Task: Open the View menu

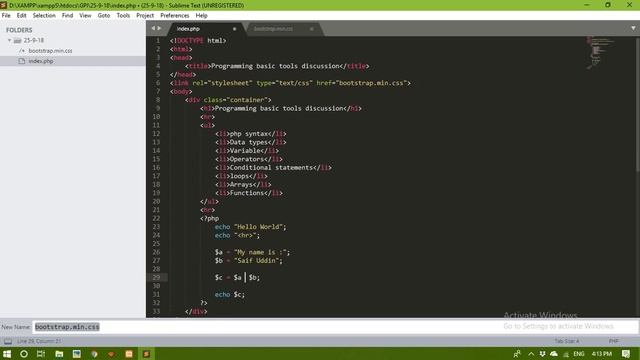Action: pyautogui.click(x=85, y=16)
